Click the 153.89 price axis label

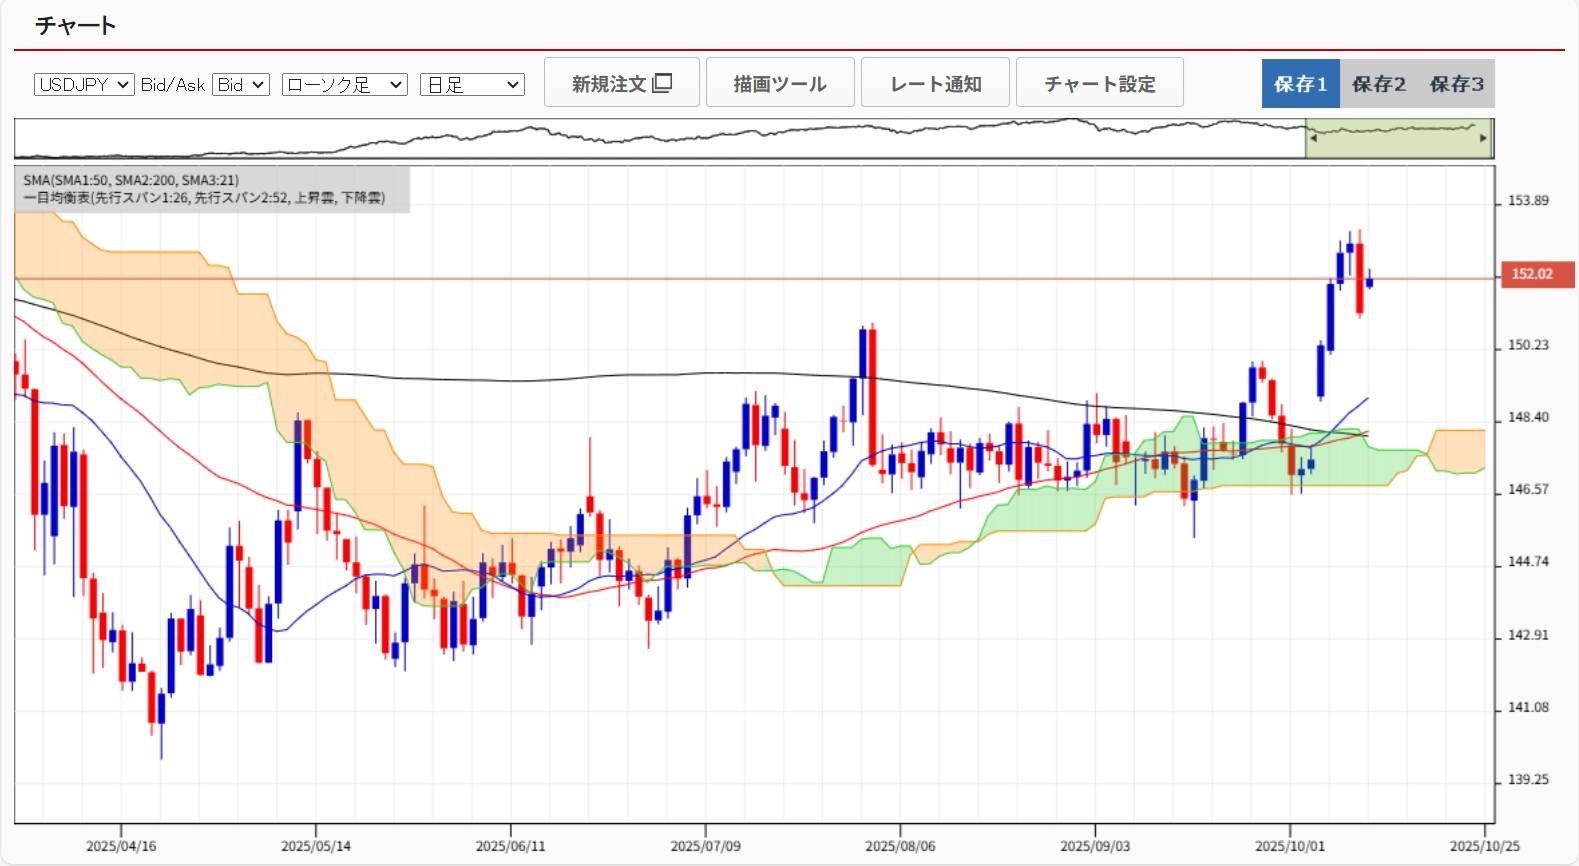tap(1528, 201)
